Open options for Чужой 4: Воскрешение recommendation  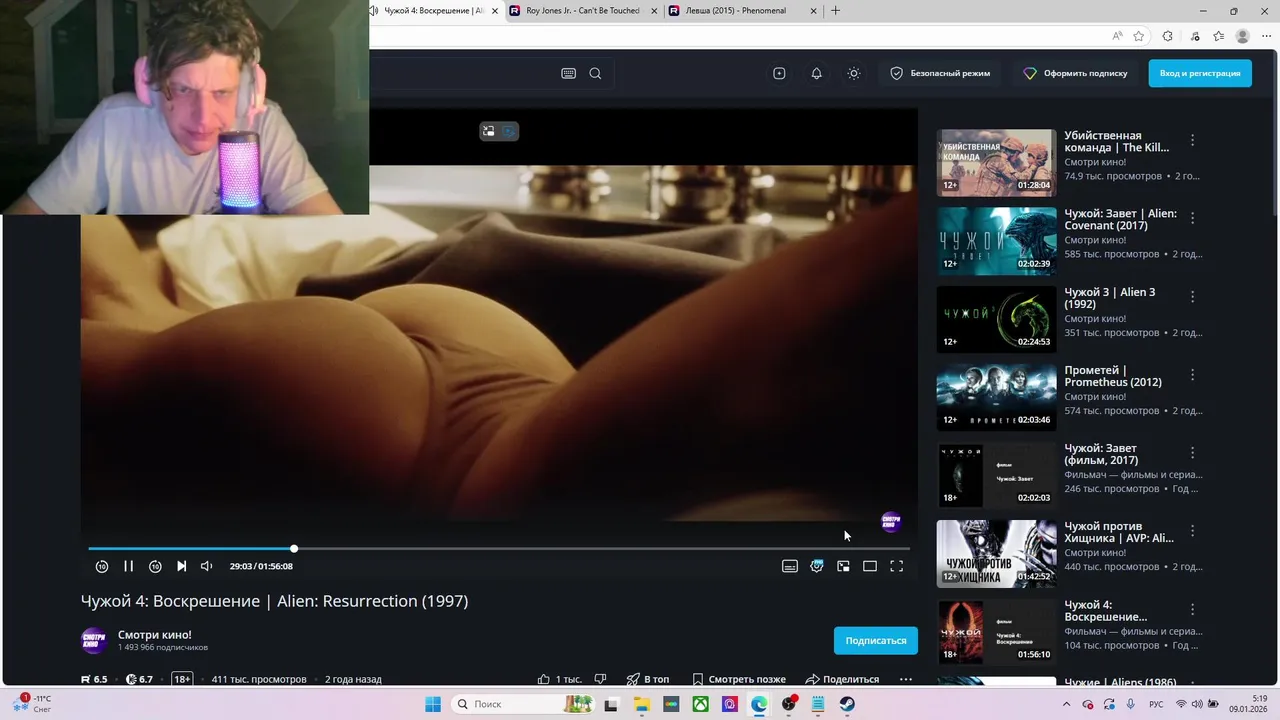coord(1192,609)
